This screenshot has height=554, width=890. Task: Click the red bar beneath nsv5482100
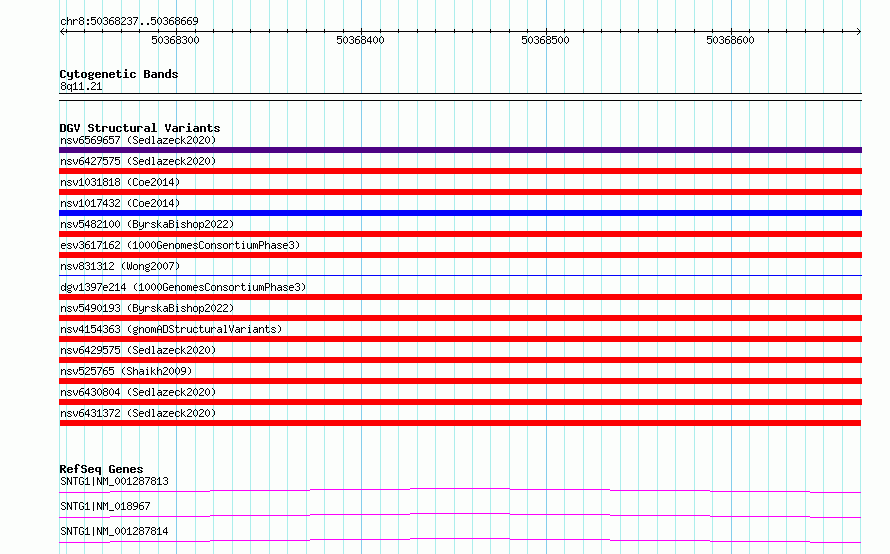[x=460, y=234]
